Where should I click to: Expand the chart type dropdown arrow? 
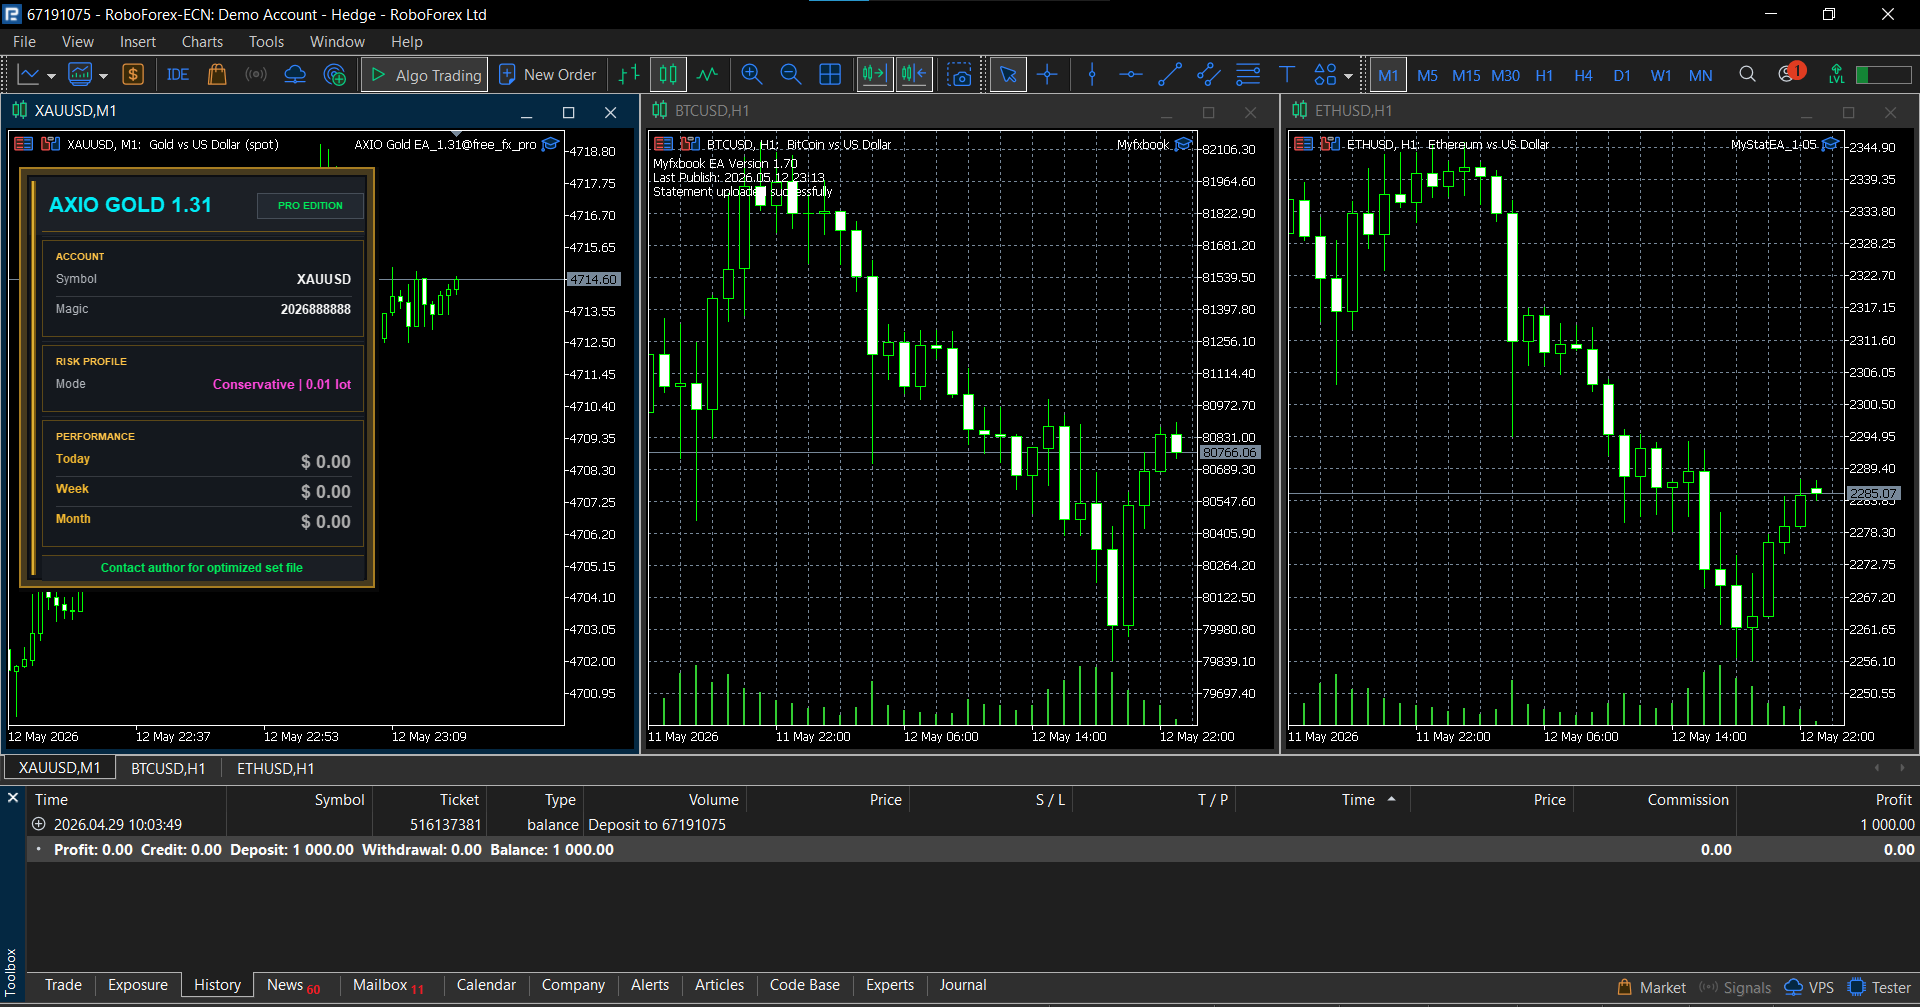point(52,76)
